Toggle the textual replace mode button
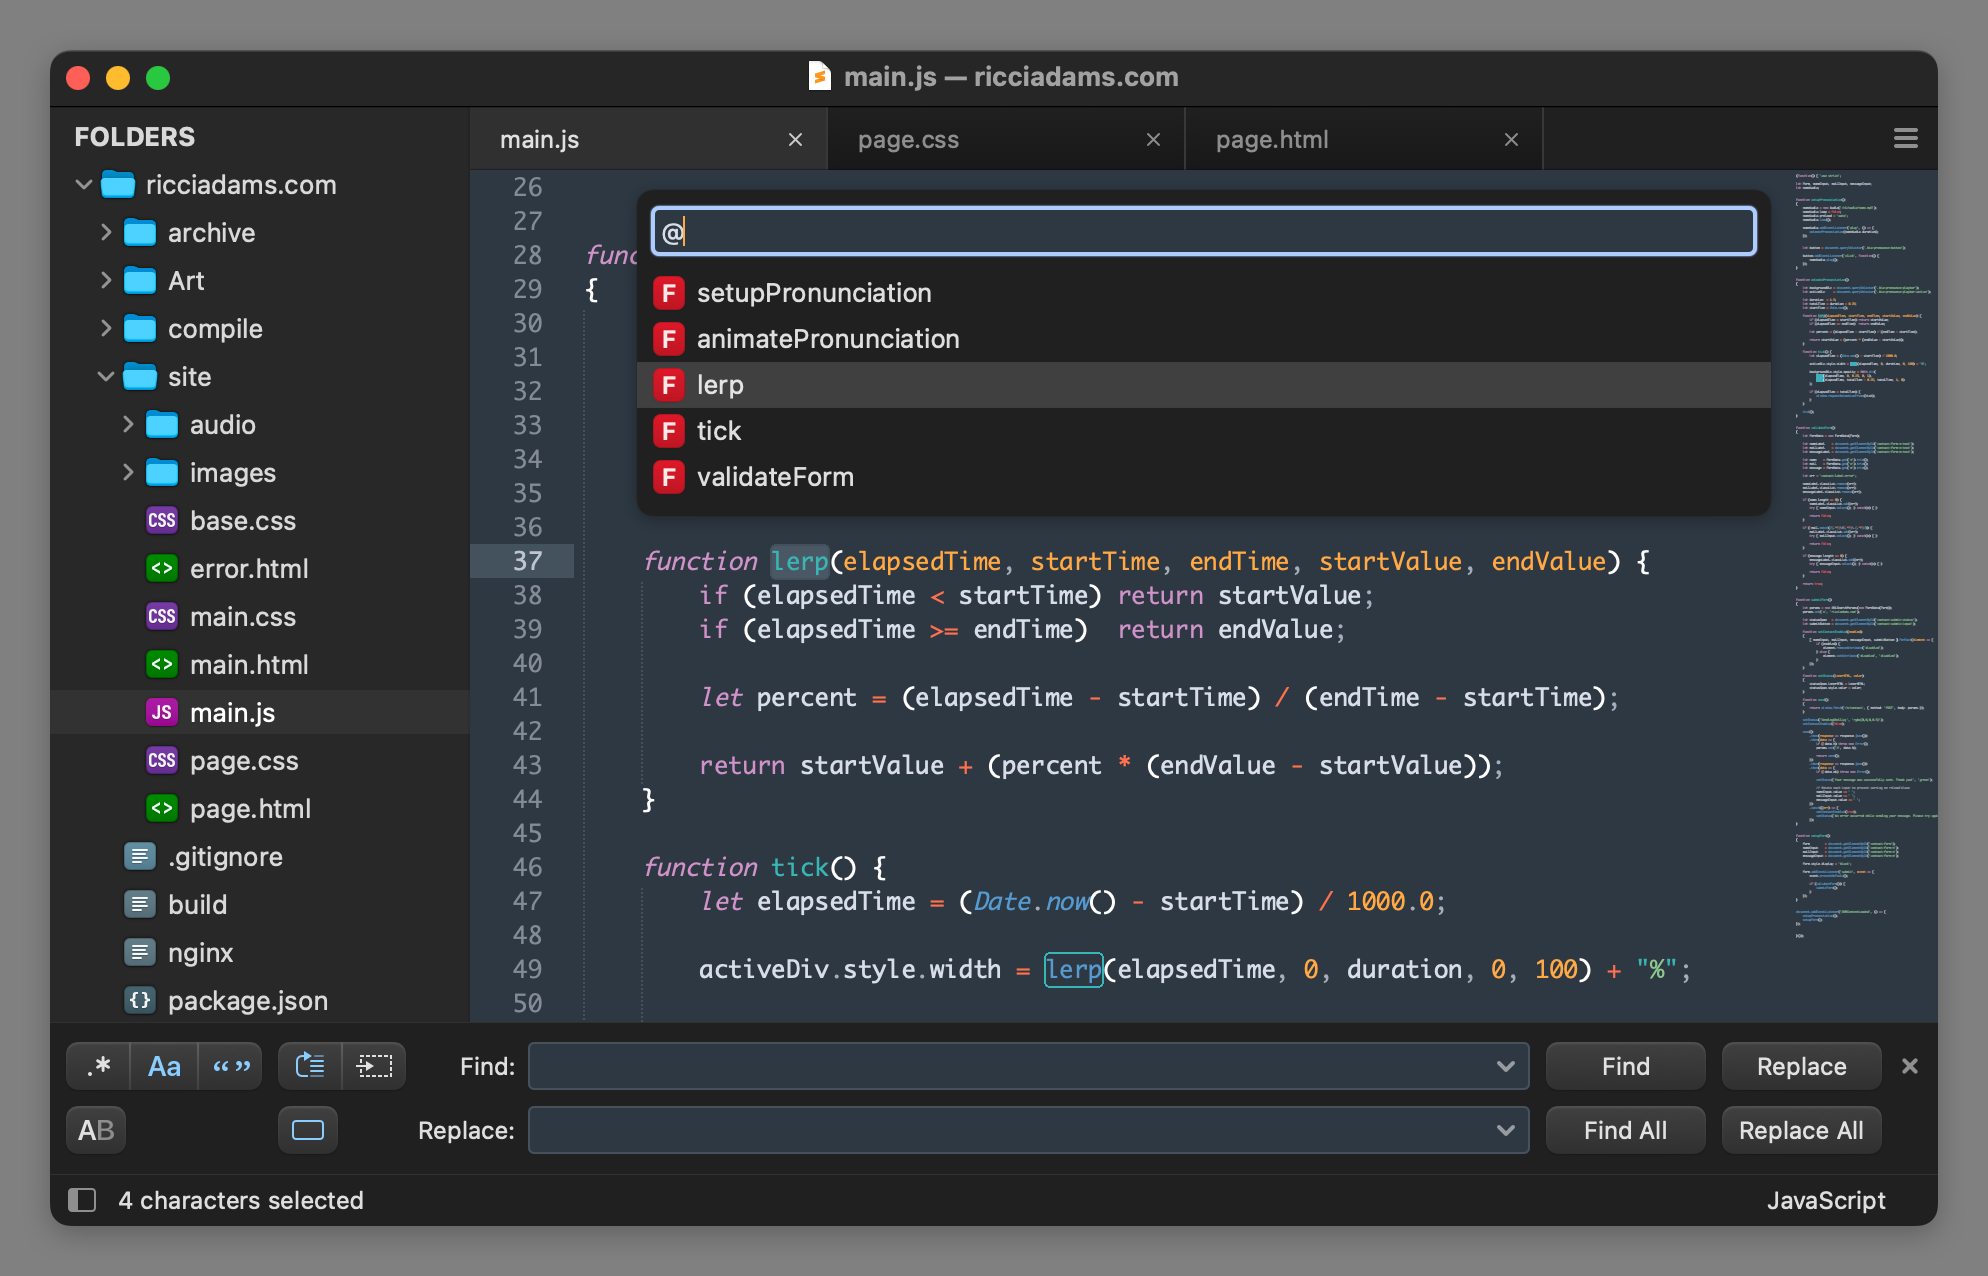The height and width of the screenshot is (1276, 1988). (x=307, y=1130)
